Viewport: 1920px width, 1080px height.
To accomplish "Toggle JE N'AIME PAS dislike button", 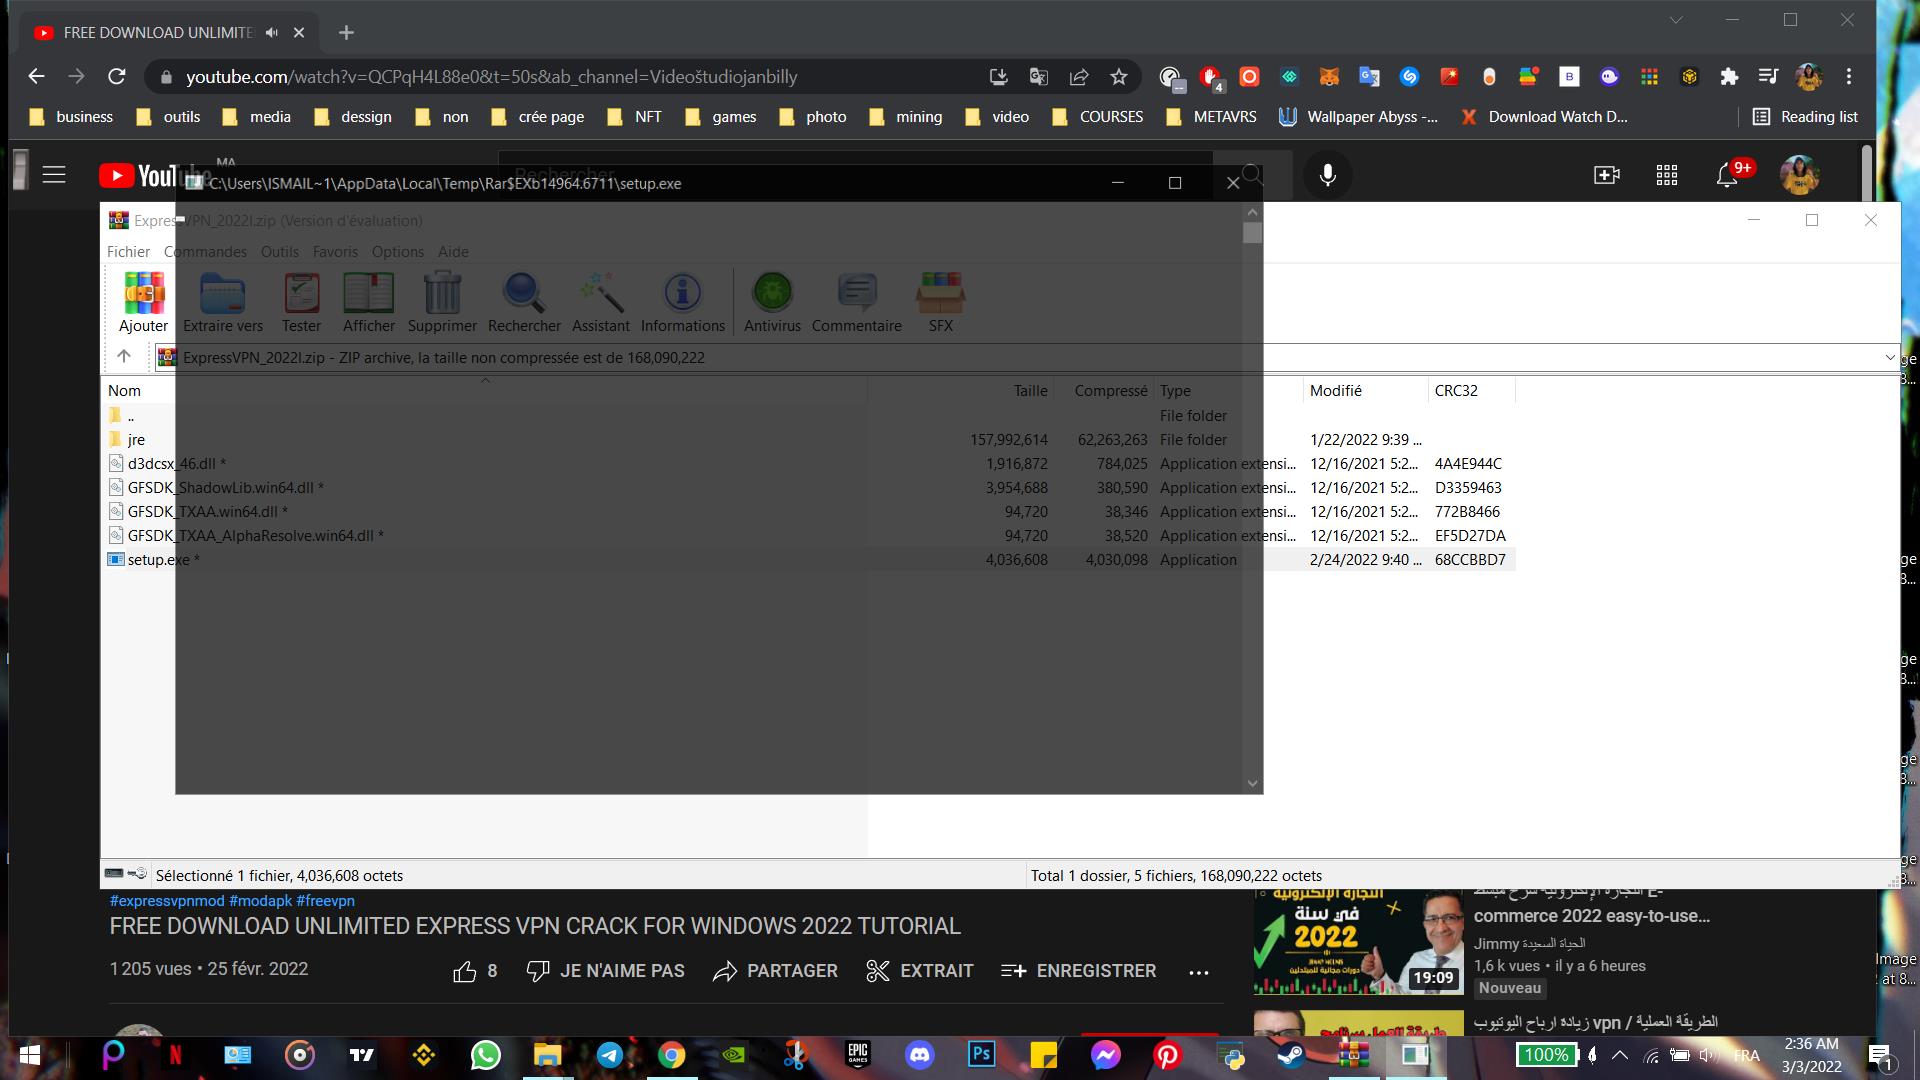I will pos(606,971).
